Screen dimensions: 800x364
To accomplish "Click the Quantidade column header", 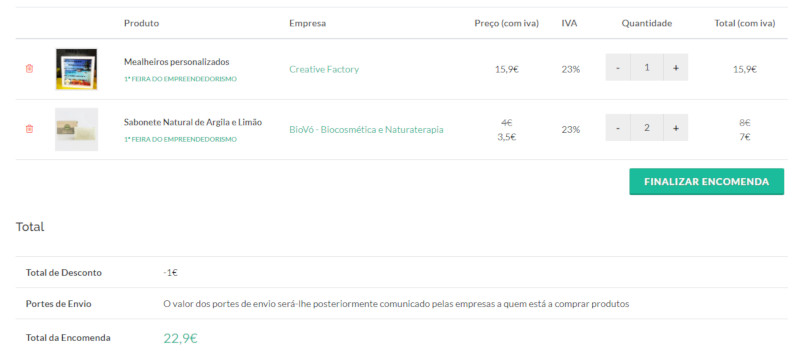I will click(x=646, y=23).
